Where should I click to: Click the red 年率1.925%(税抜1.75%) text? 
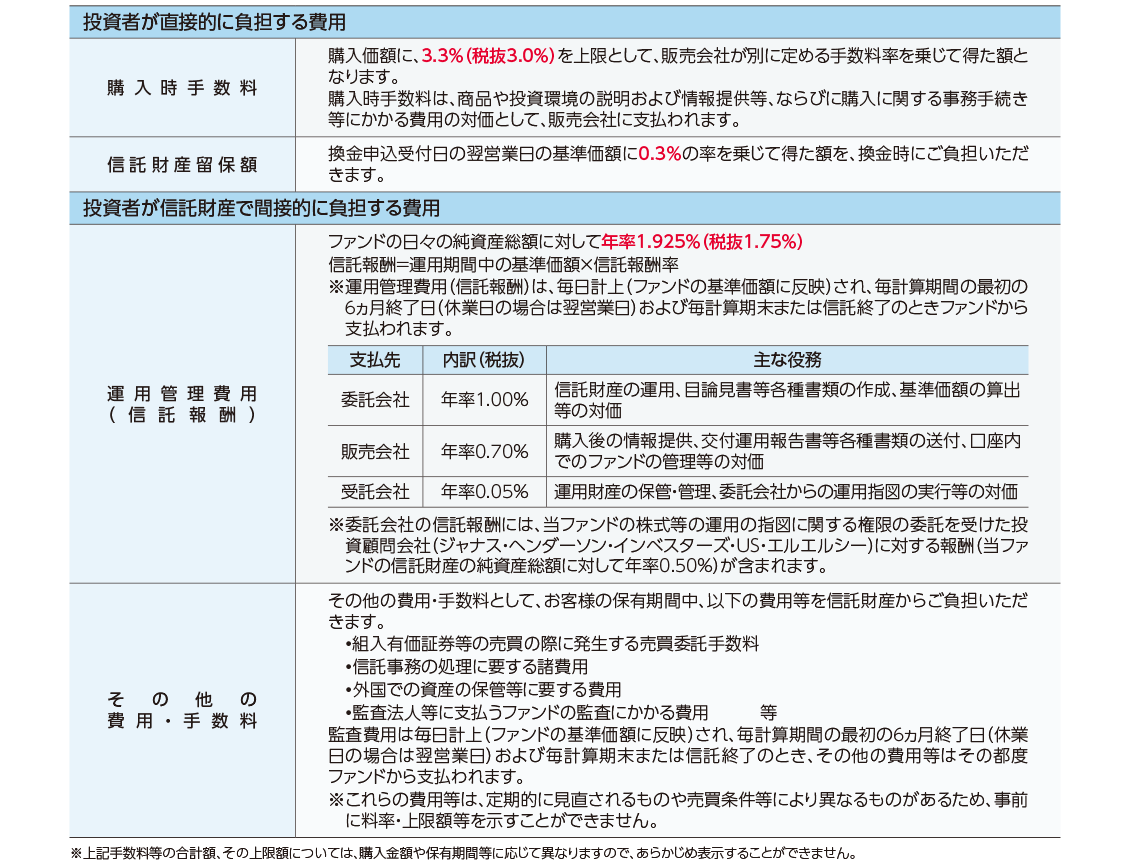click(702, 242)
